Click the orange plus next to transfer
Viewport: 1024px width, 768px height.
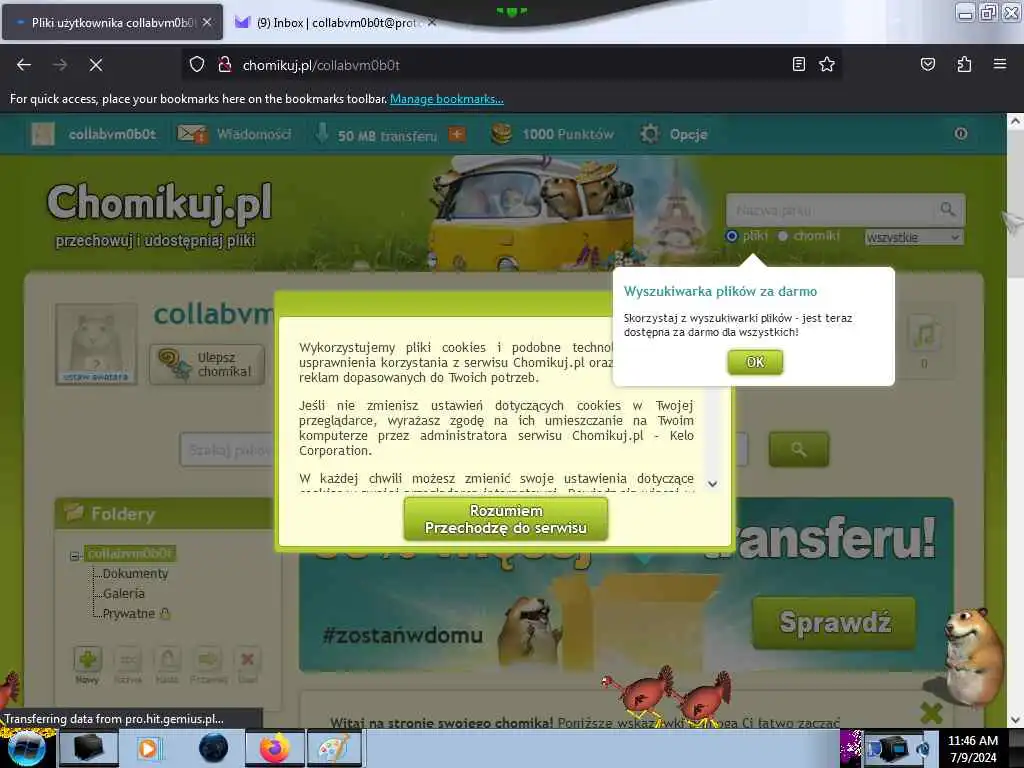coord(457,134)
